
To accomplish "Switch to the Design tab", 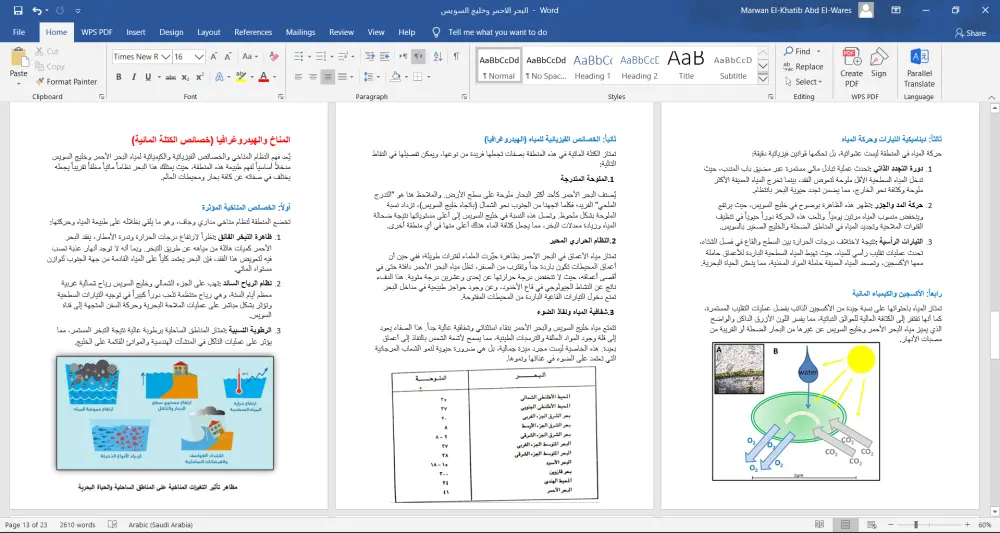I will click(x=171, y=32).
